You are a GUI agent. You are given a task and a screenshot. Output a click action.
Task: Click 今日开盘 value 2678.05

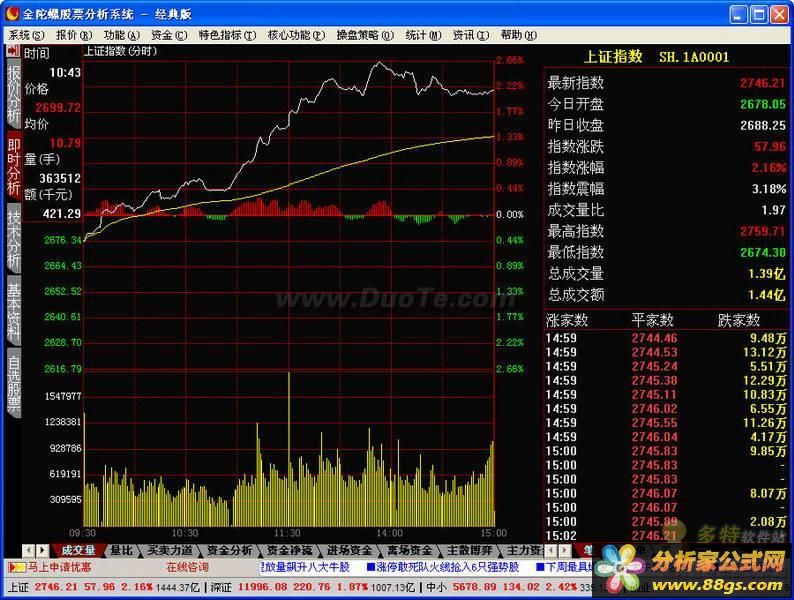(x=762, y=104)
